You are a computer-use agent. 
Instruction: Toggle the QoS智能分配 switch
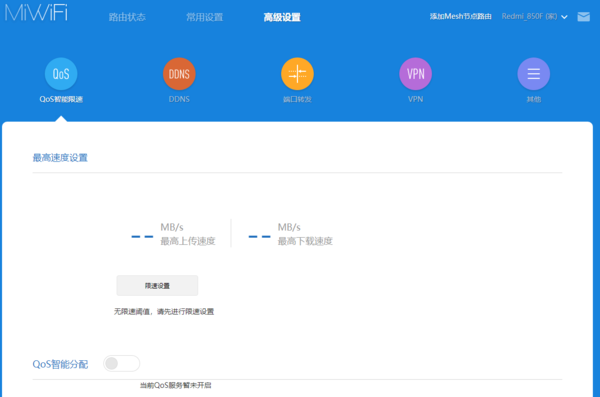[122, 363]
